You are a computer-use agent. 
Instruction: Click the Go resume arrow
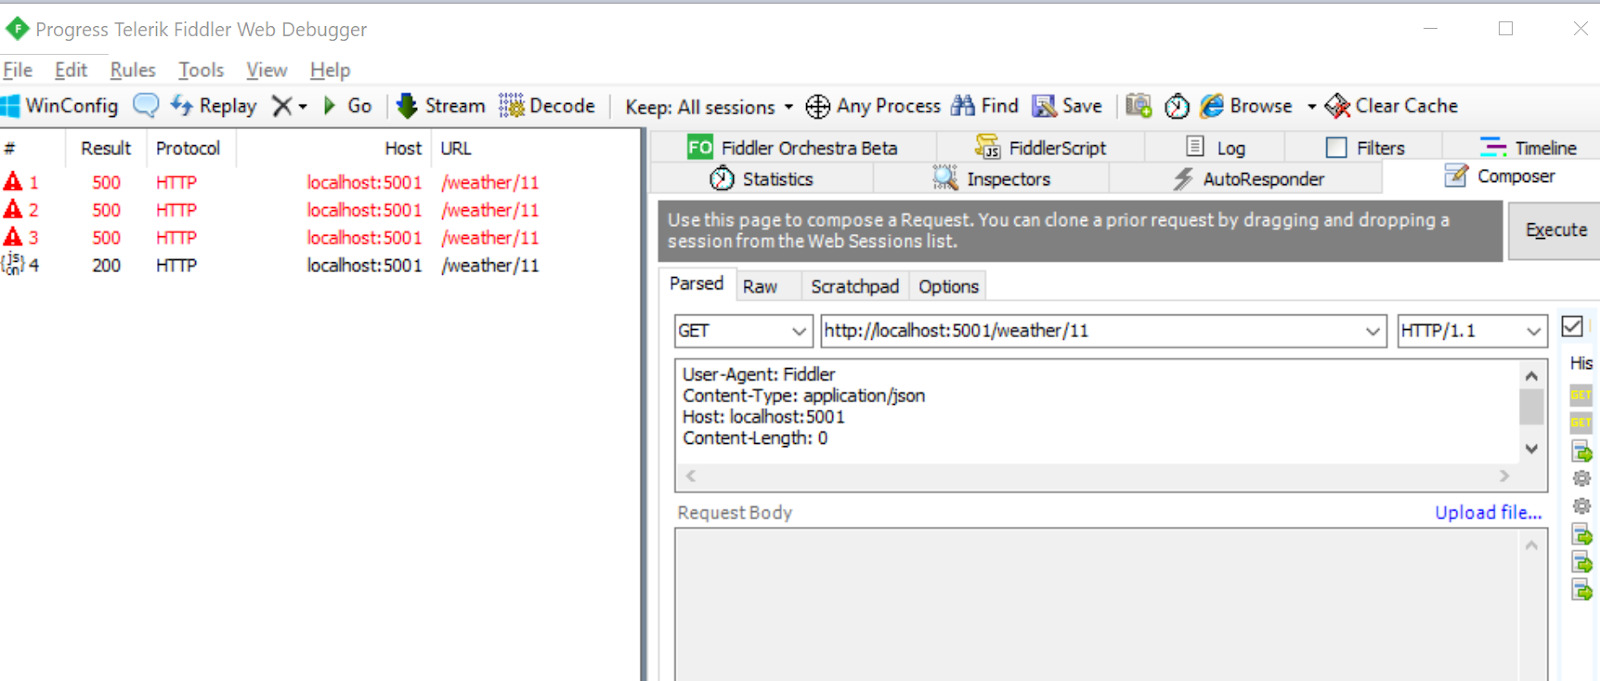[330, 106]
